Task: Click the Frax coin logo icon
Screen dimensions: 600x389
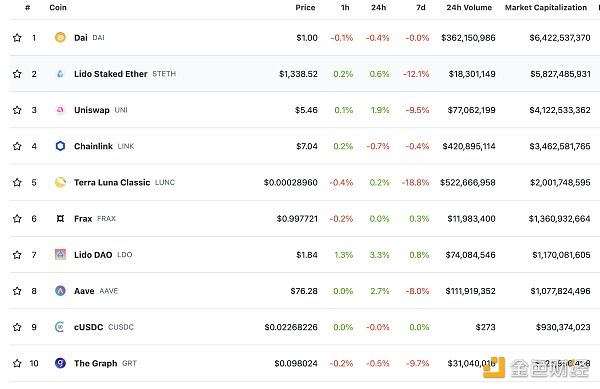Action: (60, 218)
